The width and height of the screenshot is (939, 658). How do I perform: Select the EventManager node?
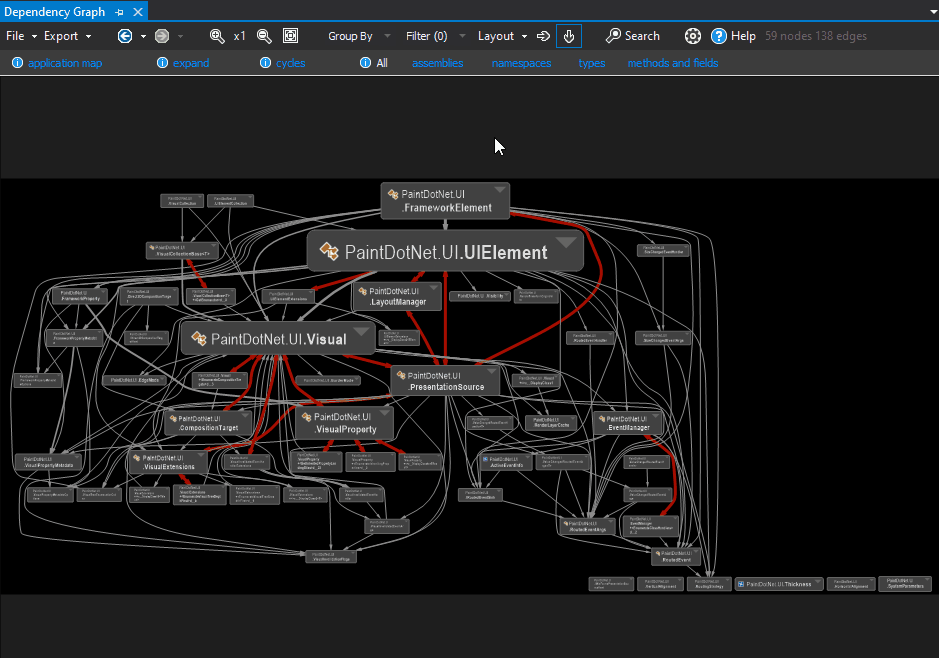click(x=628, y=423)
